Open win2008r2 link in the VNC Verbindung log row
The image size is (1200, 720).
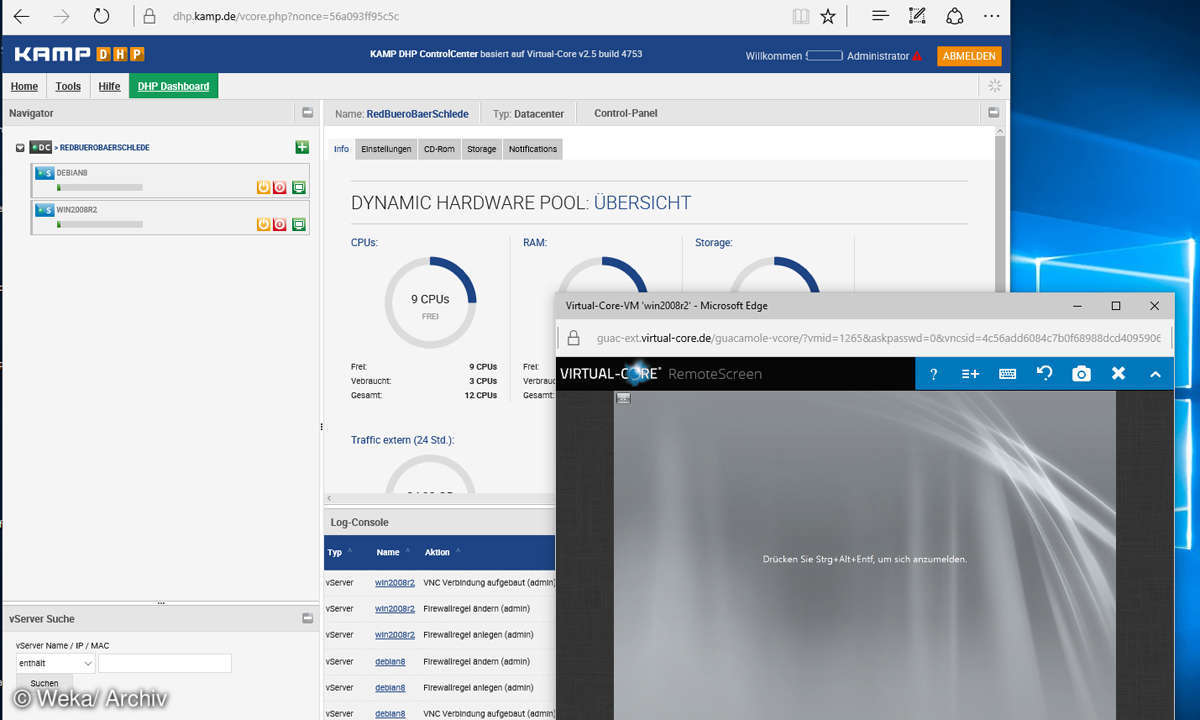[x=394, y=582]
